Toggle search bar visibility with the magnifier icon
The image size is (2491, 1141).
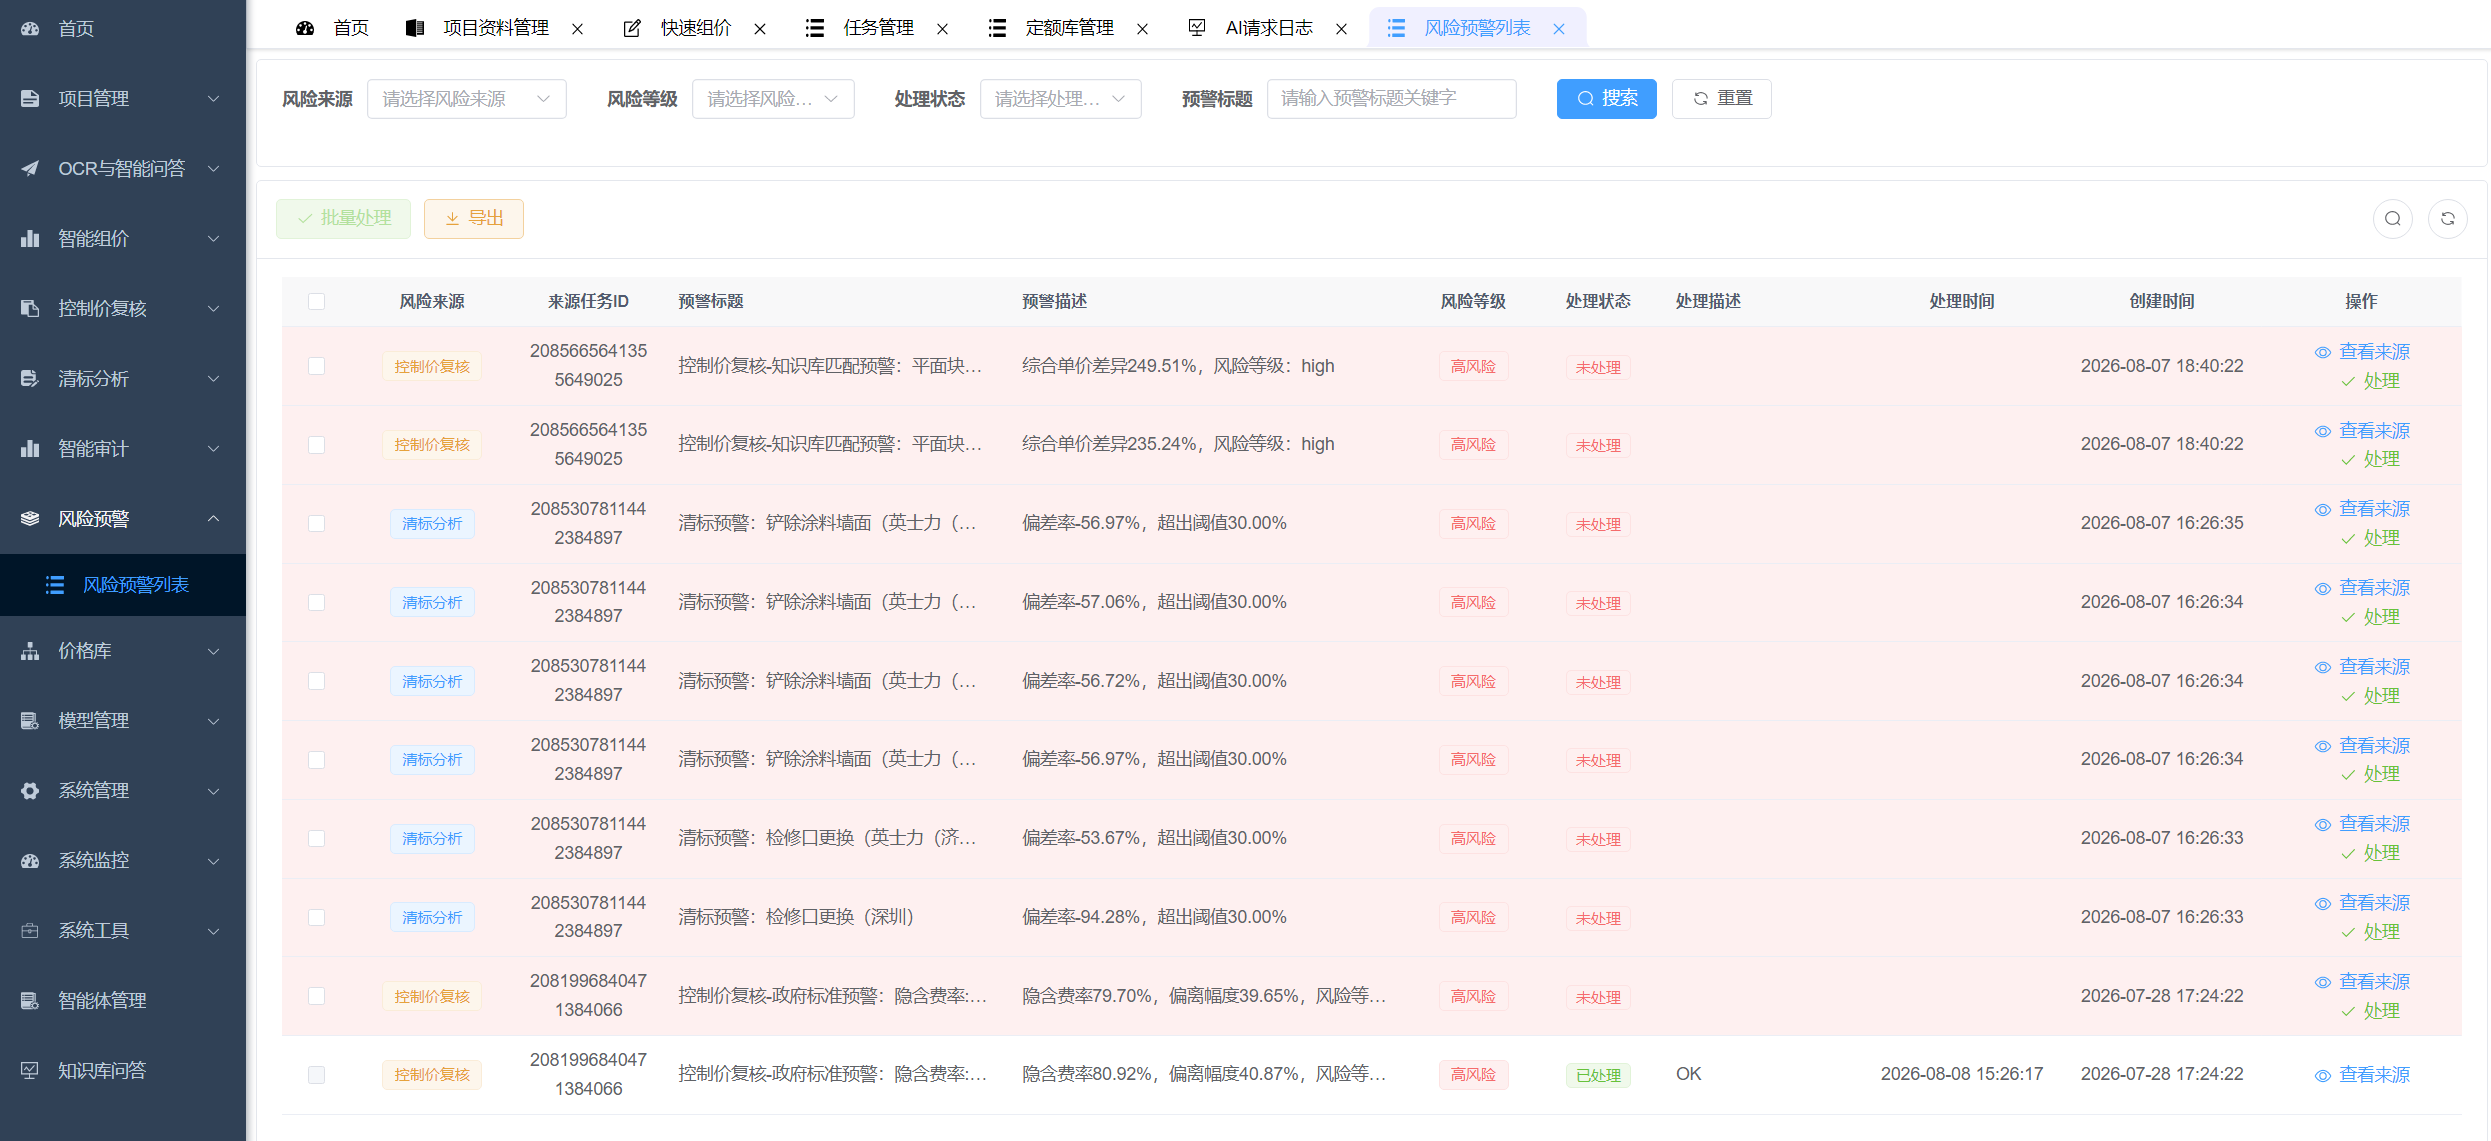click(2393, 219)
